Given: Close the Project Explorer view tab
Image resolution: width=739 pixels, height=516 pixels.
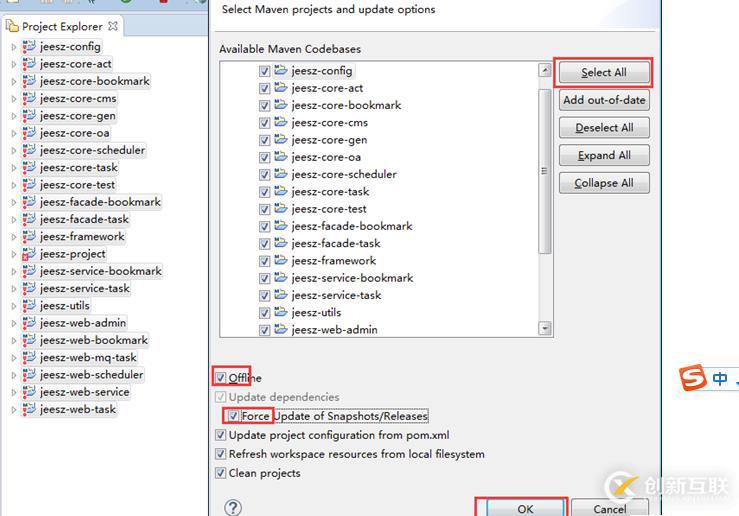Looking at the screenshot, I should [113, 26].
